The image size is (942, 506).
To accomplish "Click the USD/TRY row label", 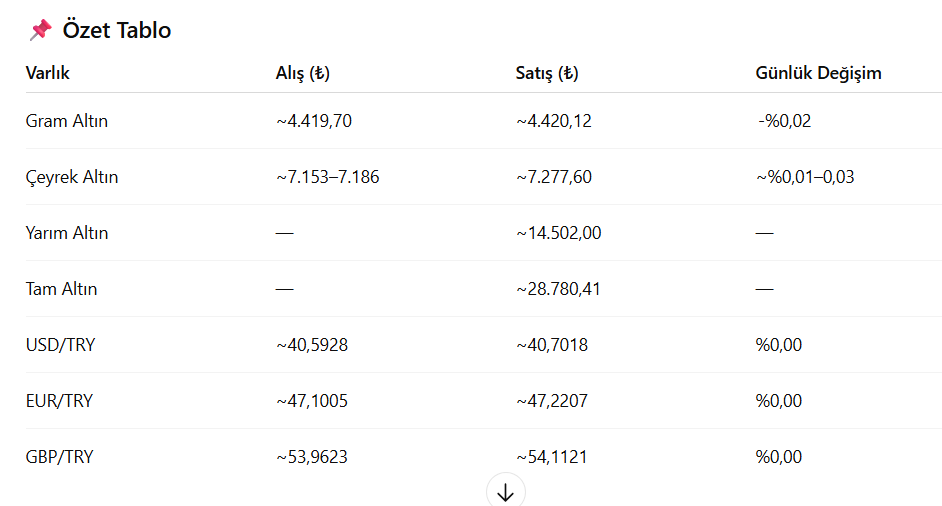I will coord(60,345).
